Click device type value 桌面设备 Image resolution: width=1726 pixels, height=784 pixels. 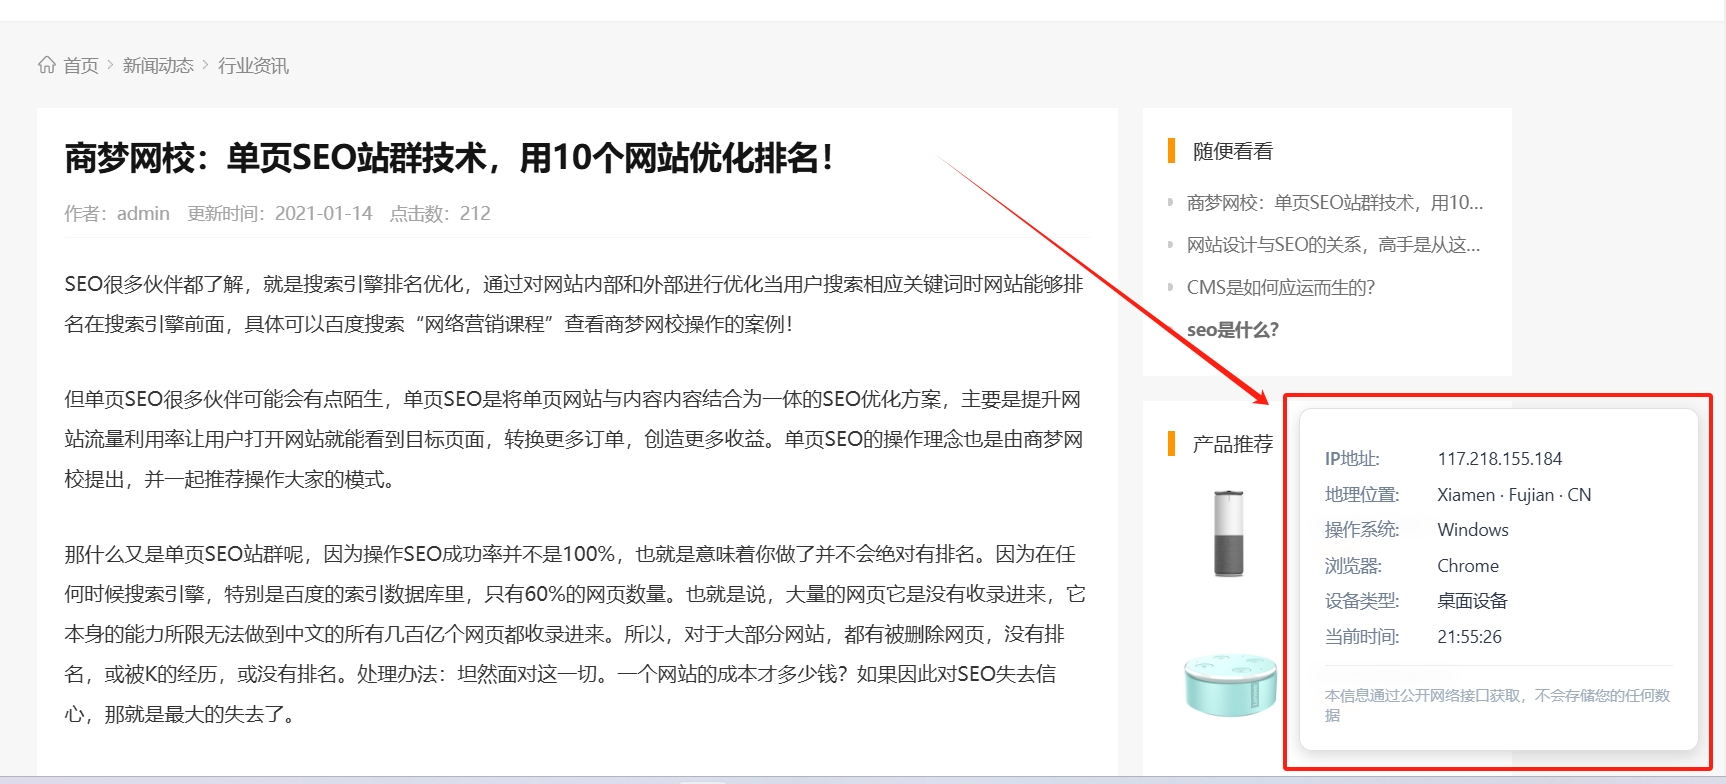click(x=1472, y=601)
